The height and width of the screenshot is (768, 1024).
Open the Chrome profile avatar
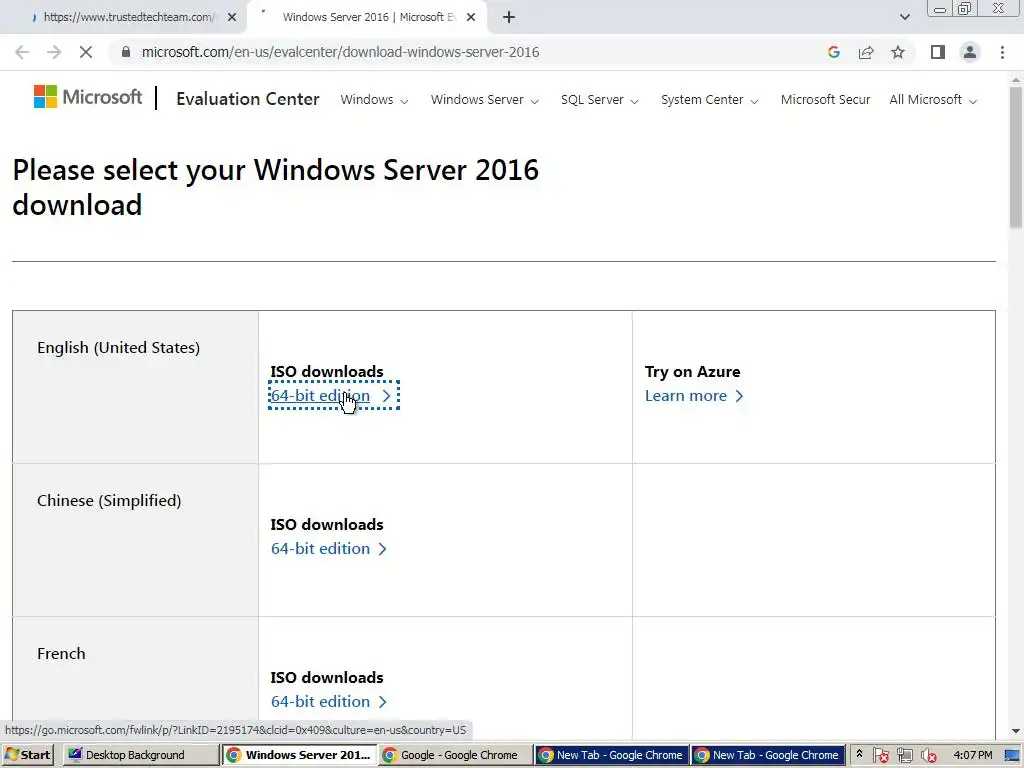click(970, 52)
